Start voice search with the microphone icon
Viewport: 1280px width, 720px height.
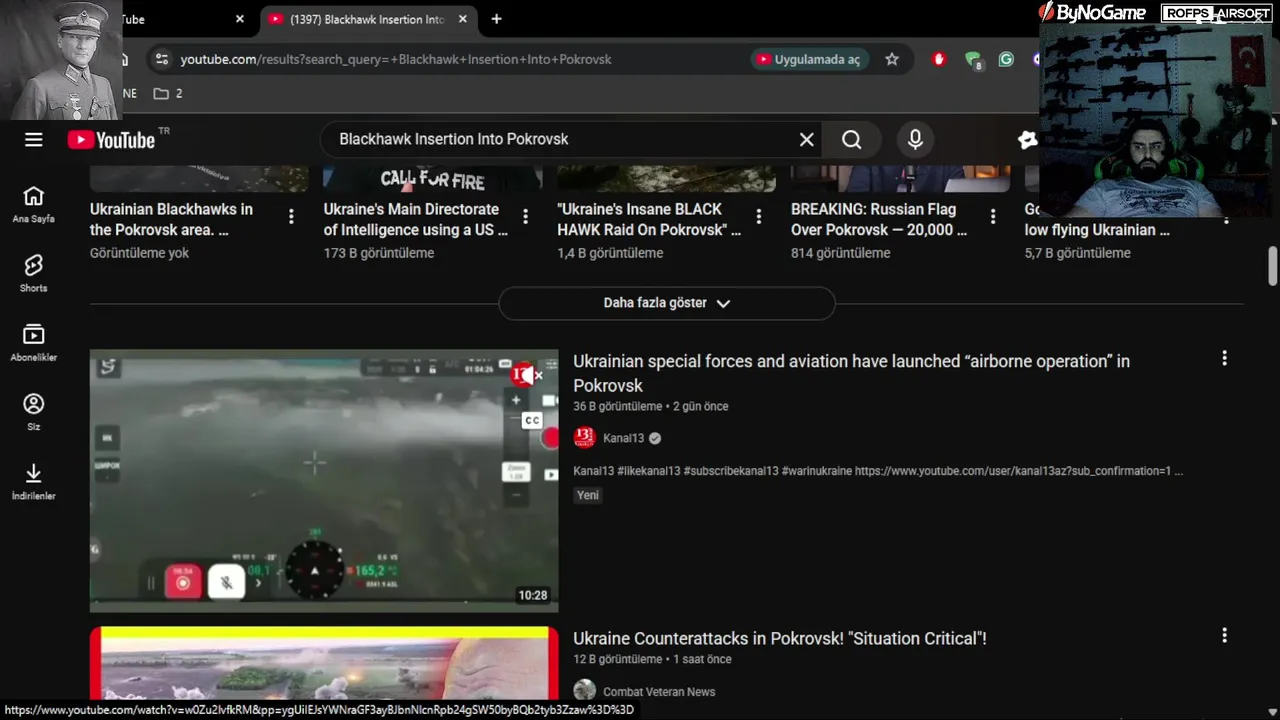coord(915,140)
